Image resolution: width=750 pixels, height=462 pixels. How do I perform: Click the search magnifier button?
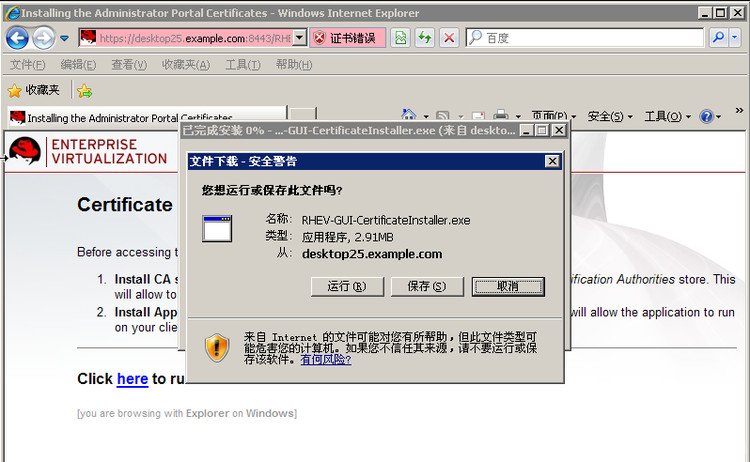(718, 37)
